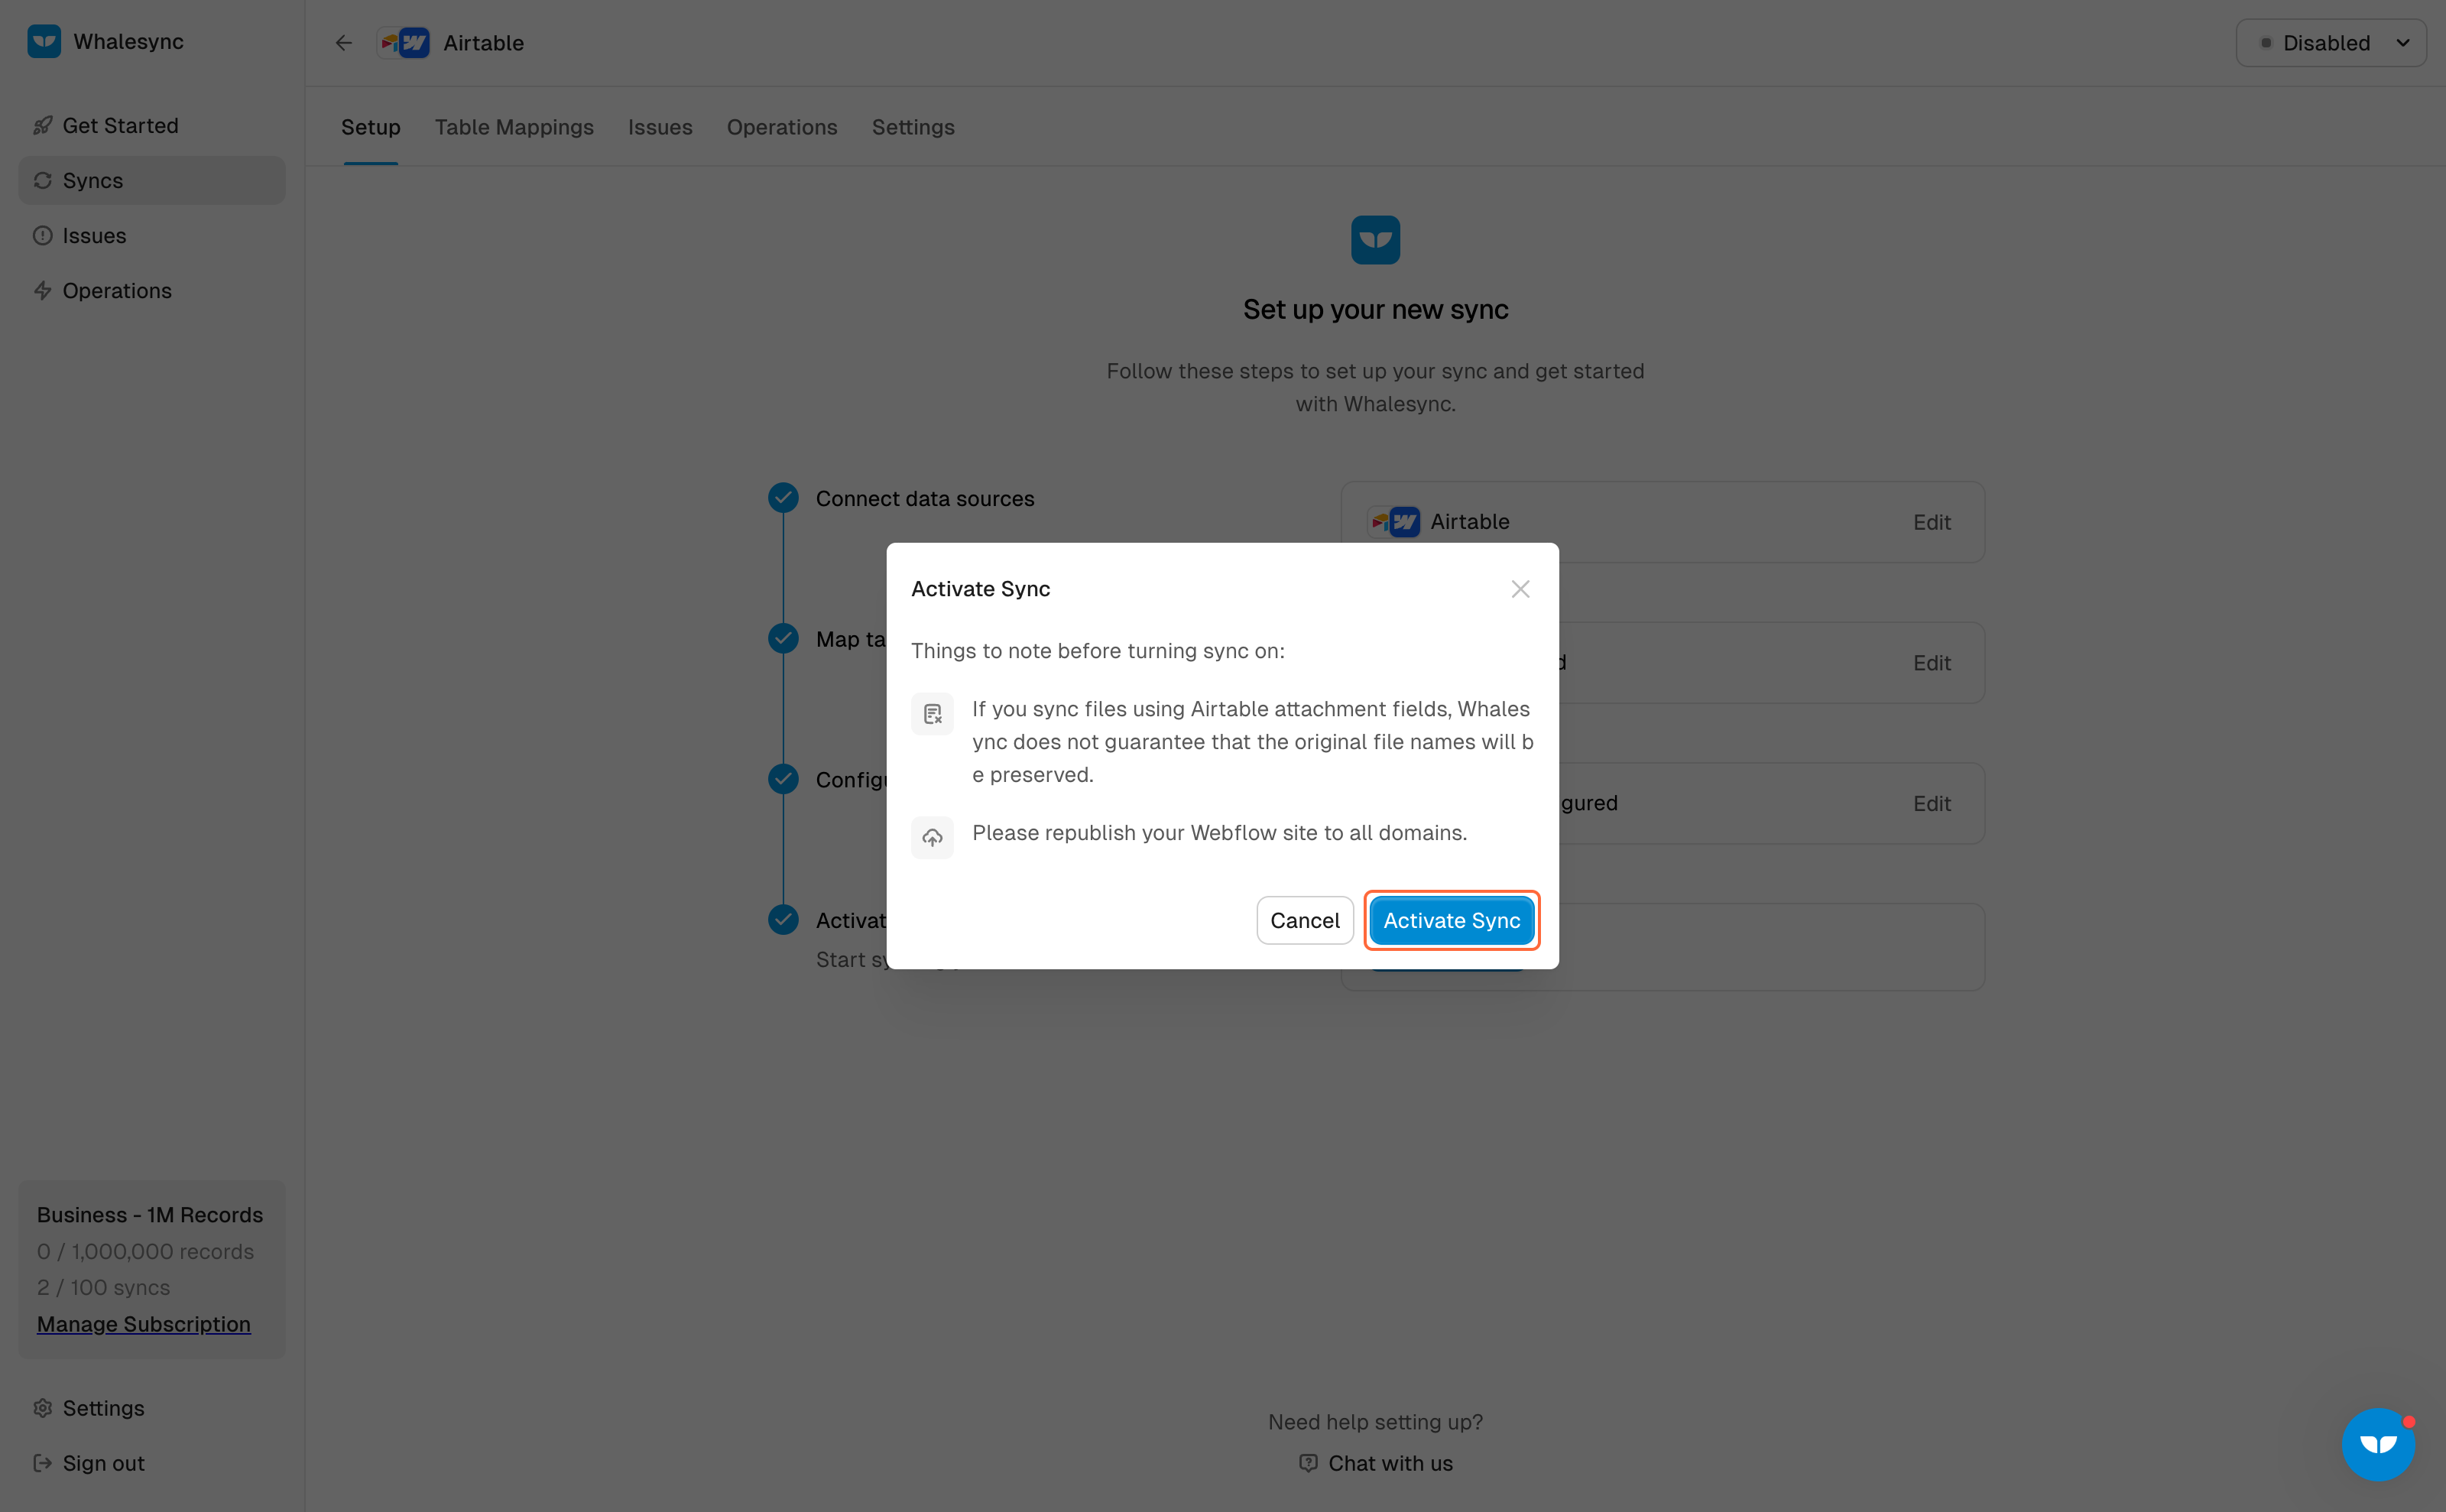Click the Activate Sync dialog title

(980, 589)
